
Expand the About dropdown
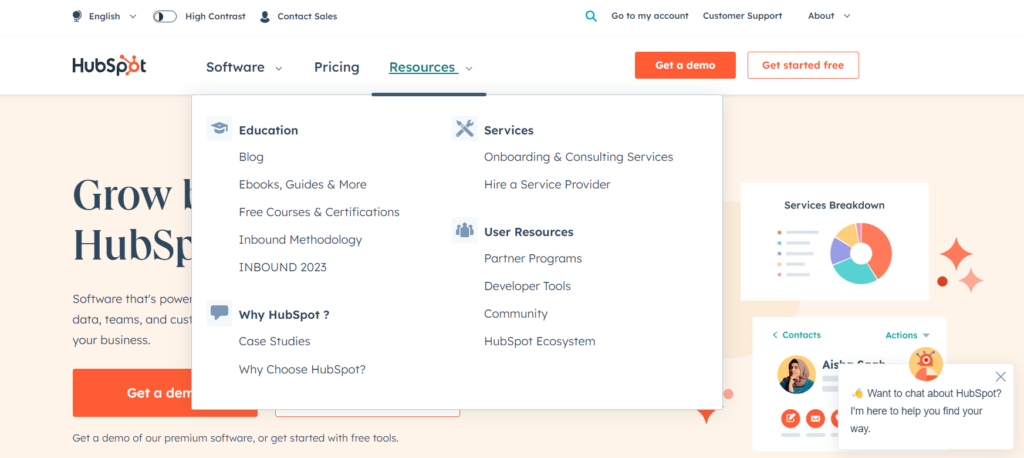pyautogui.click(x=847, y=16)
